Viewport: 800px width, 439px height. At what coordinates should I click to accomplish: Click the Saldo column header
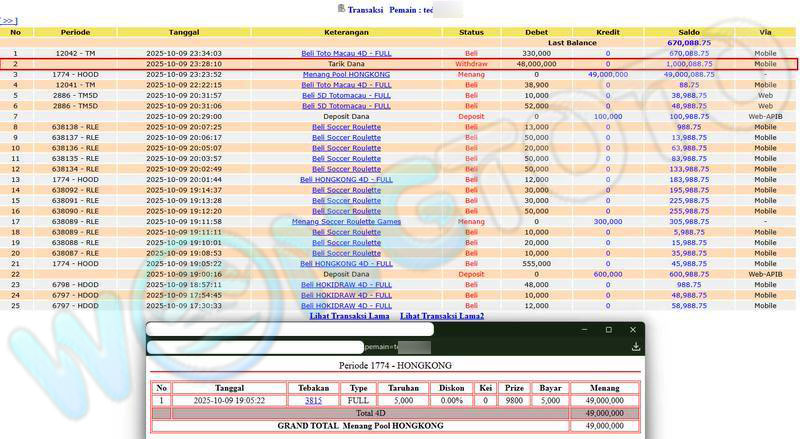pyautogui.click(x=688, y=32)
